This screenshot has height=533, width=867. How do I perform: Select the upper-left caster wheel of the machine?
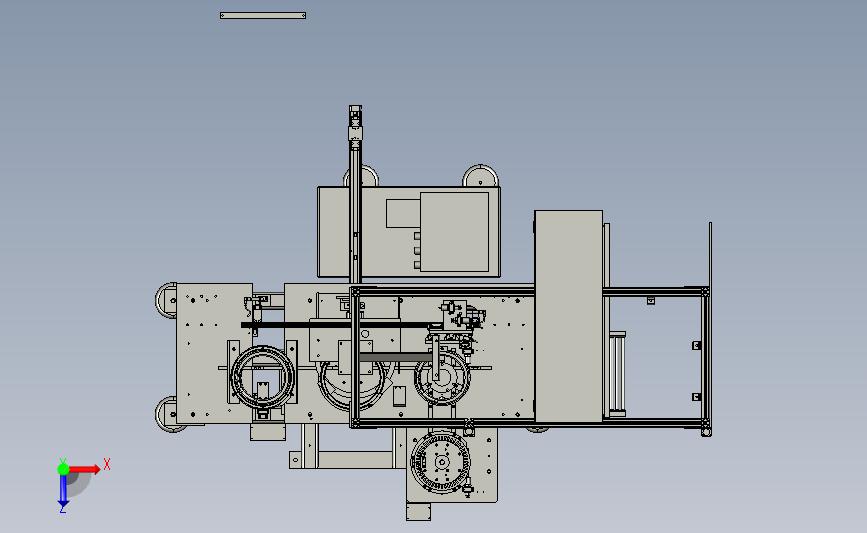click(165, 300)
